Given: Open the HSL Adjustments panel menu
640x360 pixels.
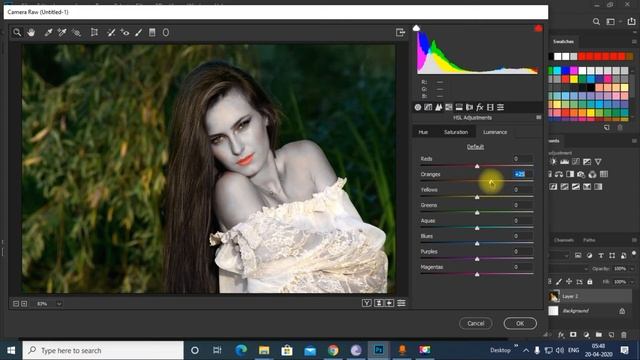Looking at the screenshot, I should 538,118.
